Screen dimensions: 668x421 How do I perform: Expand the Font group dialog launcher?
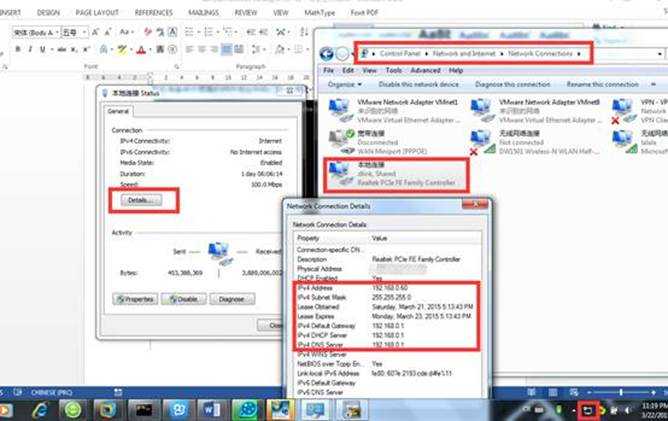[x=176, y=66]
